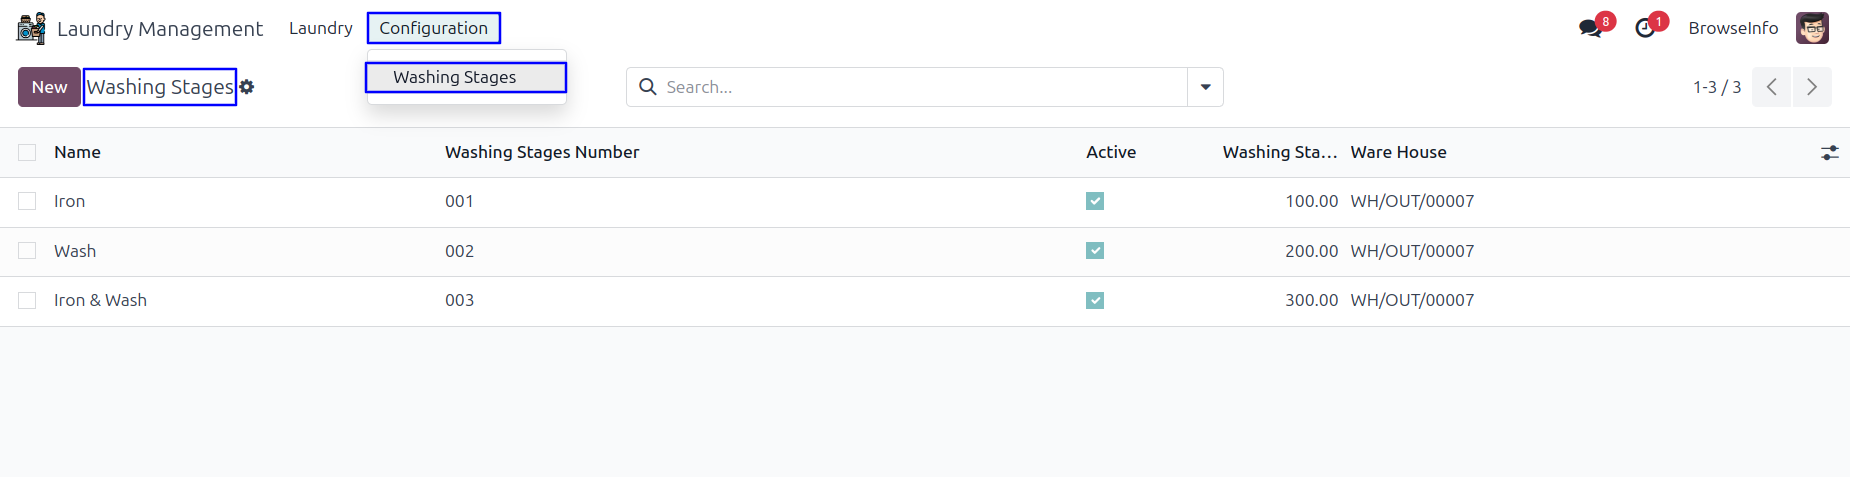This screenshot has width=1850, height=477.
Task: Open the WH/OUT/00007 warehouse for Iron
Action: tap(1412, 201)
